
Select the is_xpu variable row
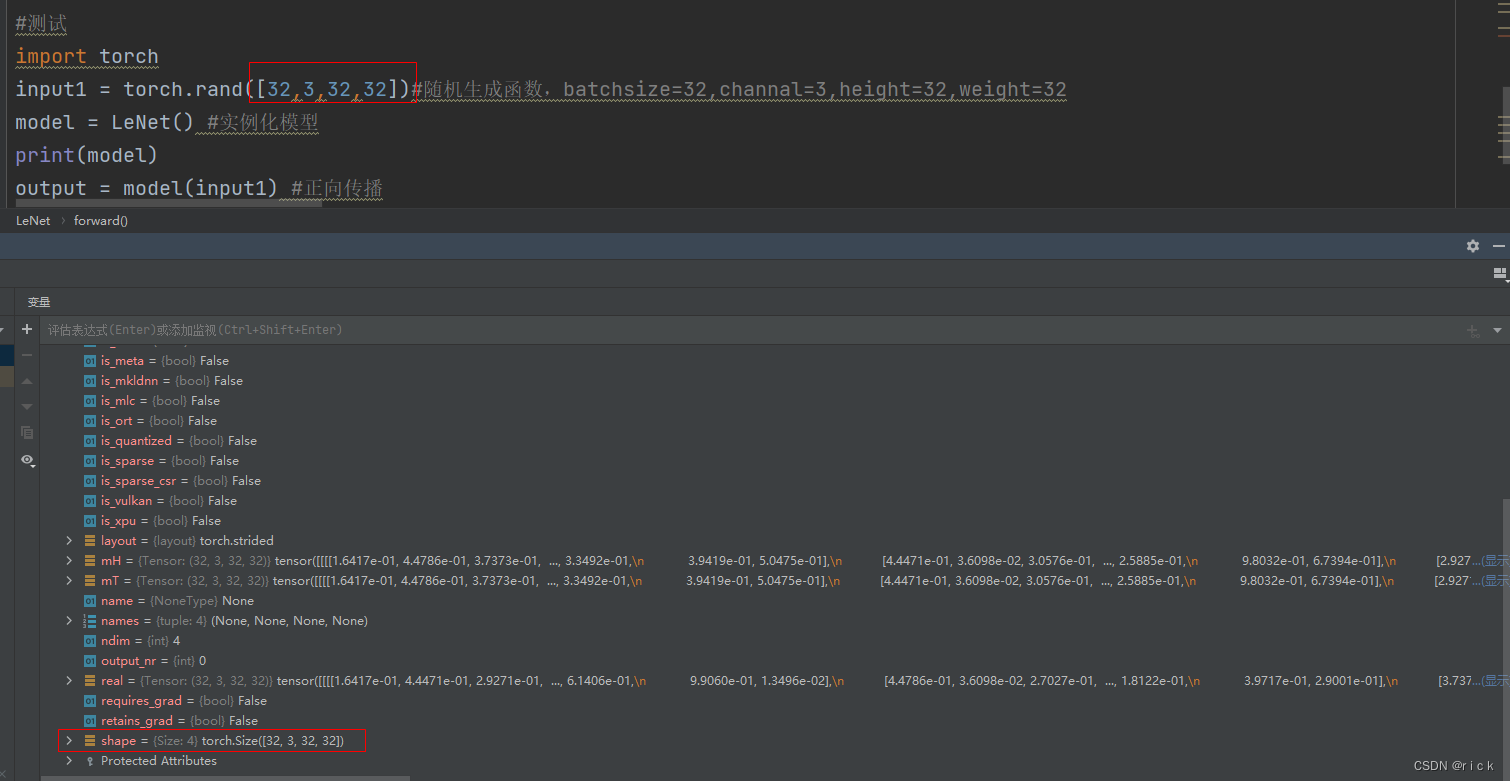[x=152, y=521]
